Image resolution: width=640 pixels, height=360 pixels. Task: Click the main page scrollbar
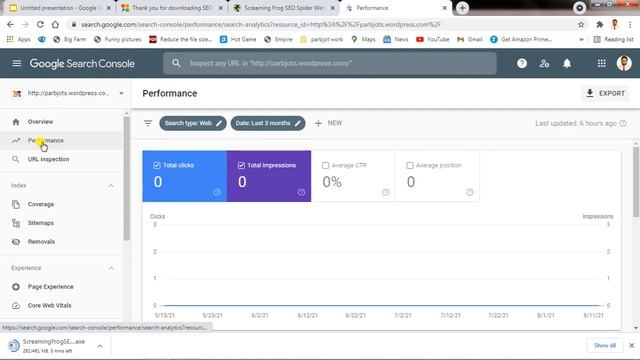(x=636, y=182)
